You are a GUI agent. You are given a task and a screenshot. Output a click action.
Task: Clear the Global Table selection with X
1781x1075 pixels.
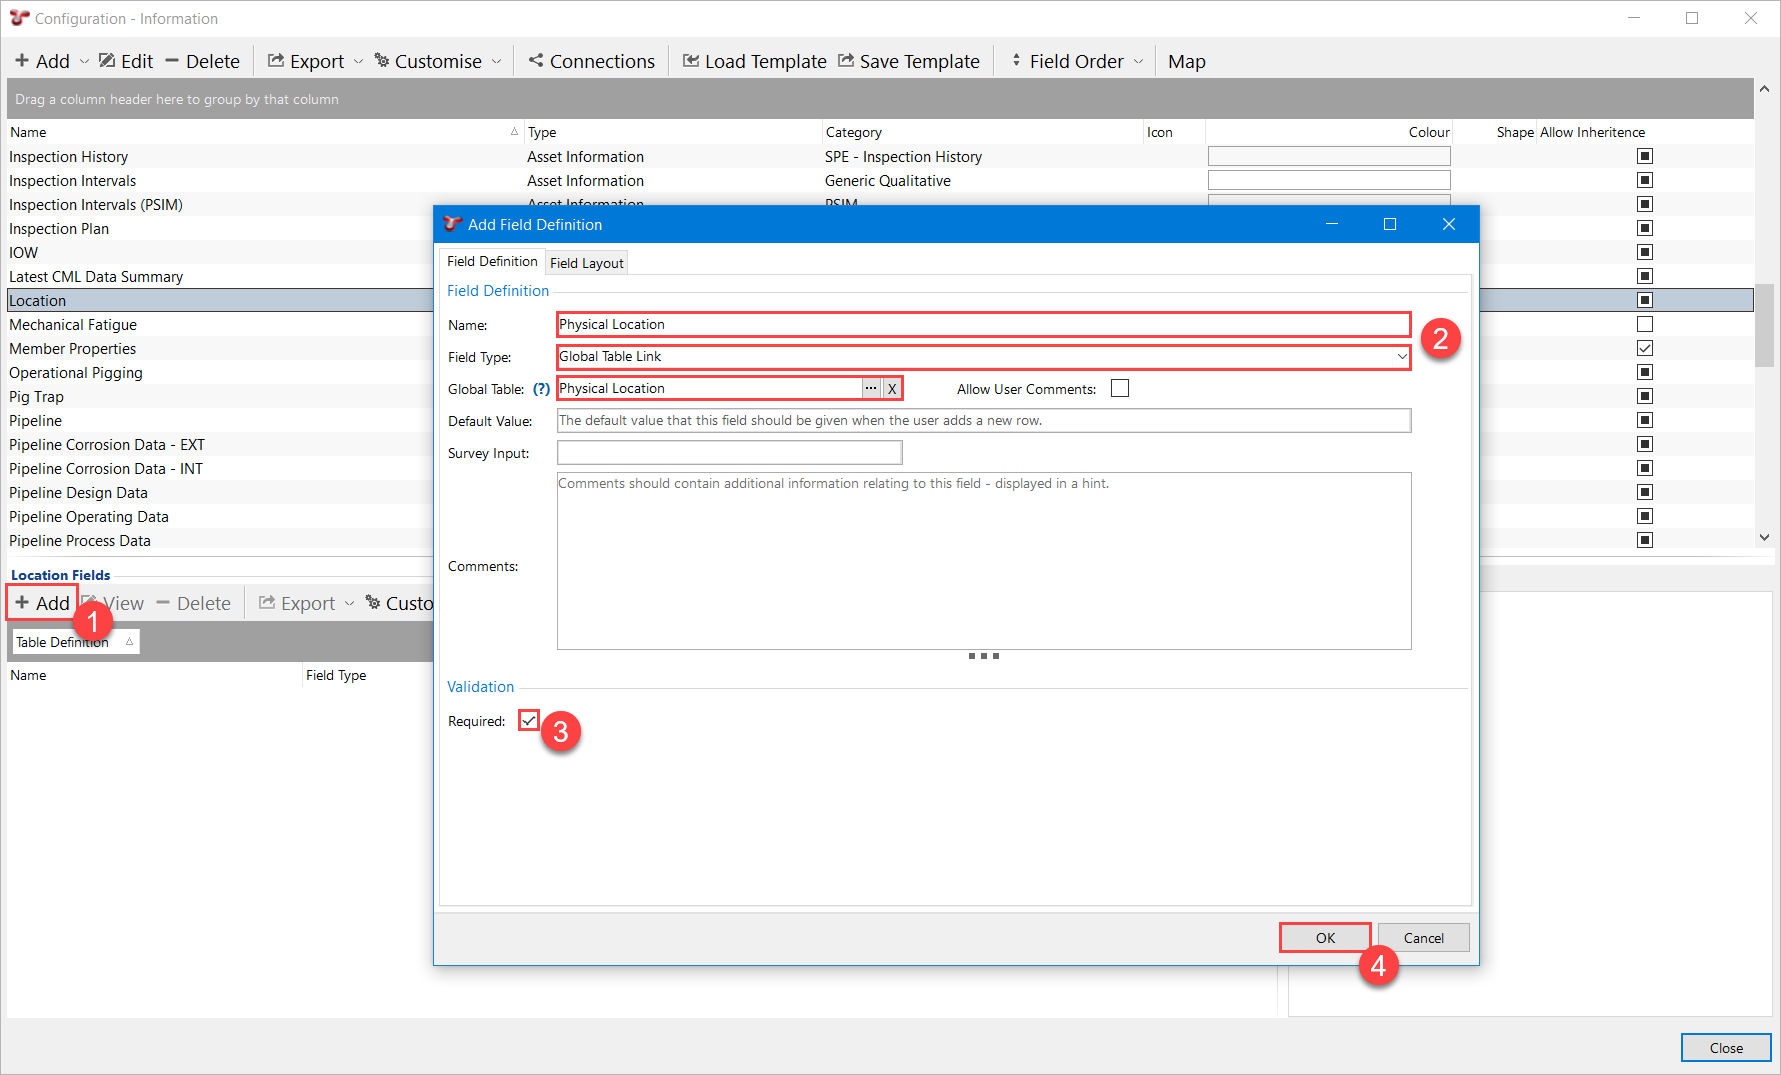892,388
